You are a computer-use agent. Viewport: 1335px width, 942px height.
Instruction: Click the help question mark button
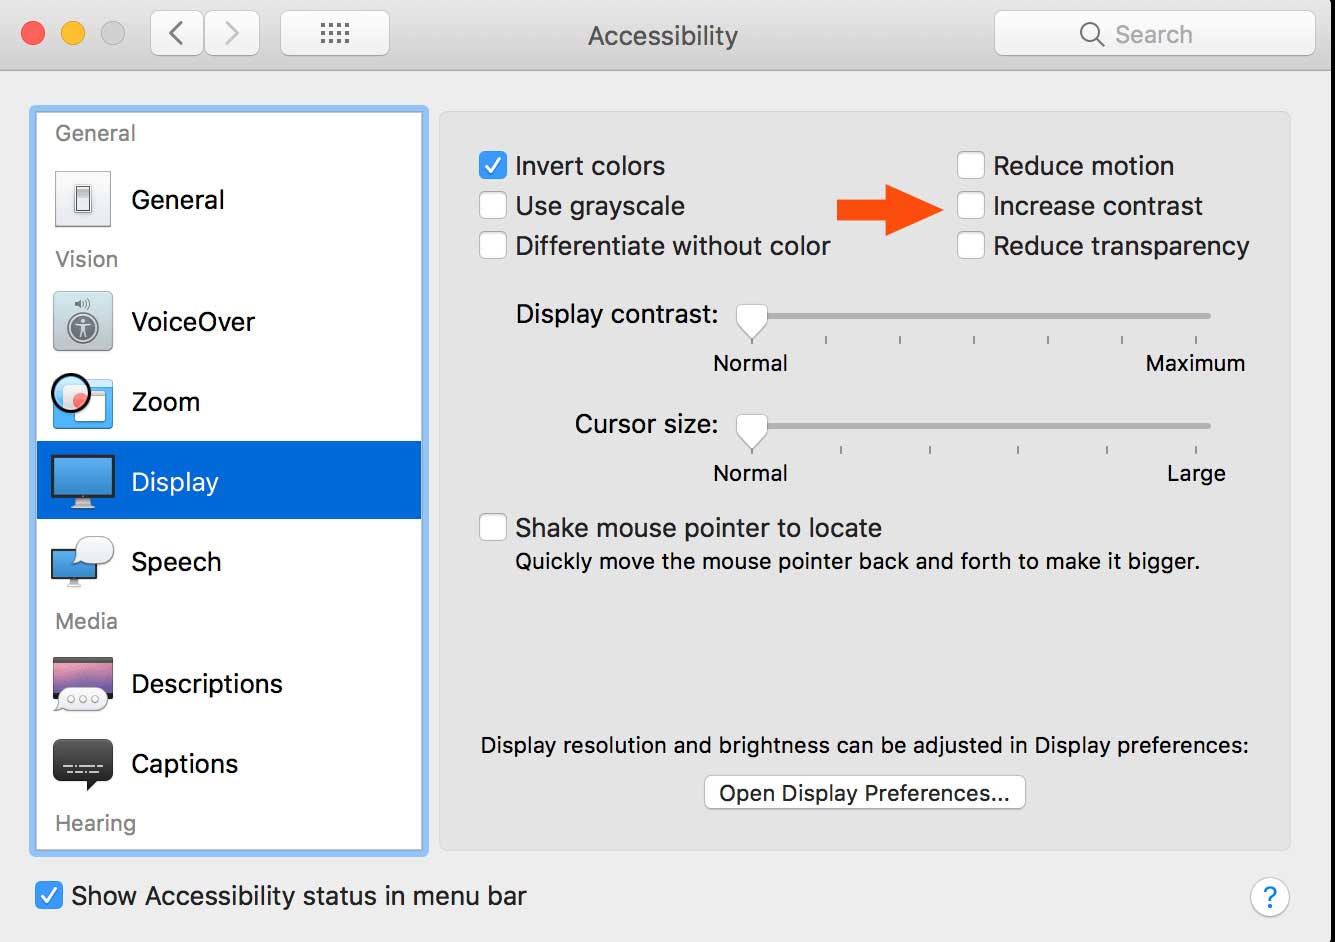click(x=1269, y=896)
